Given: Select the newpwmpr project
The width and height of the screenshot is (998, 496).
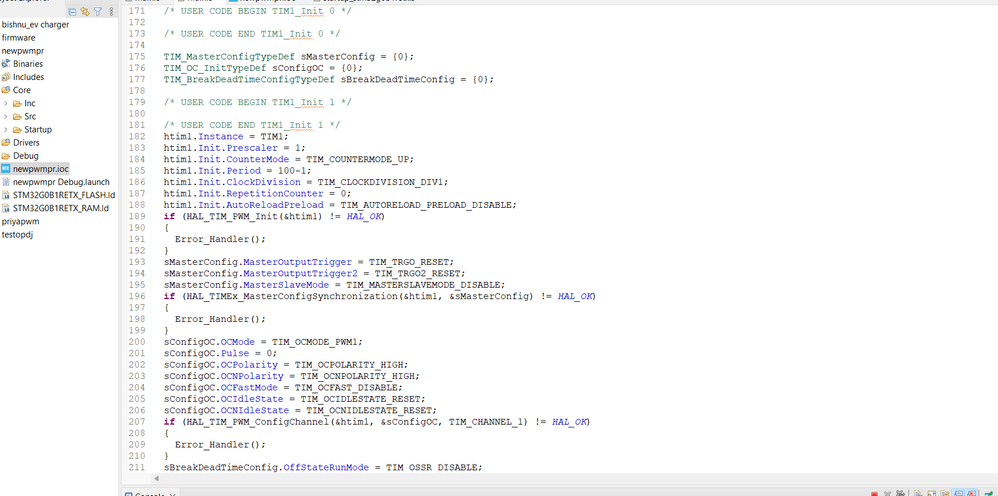Looking at the screenshot, I should point(23,51).
